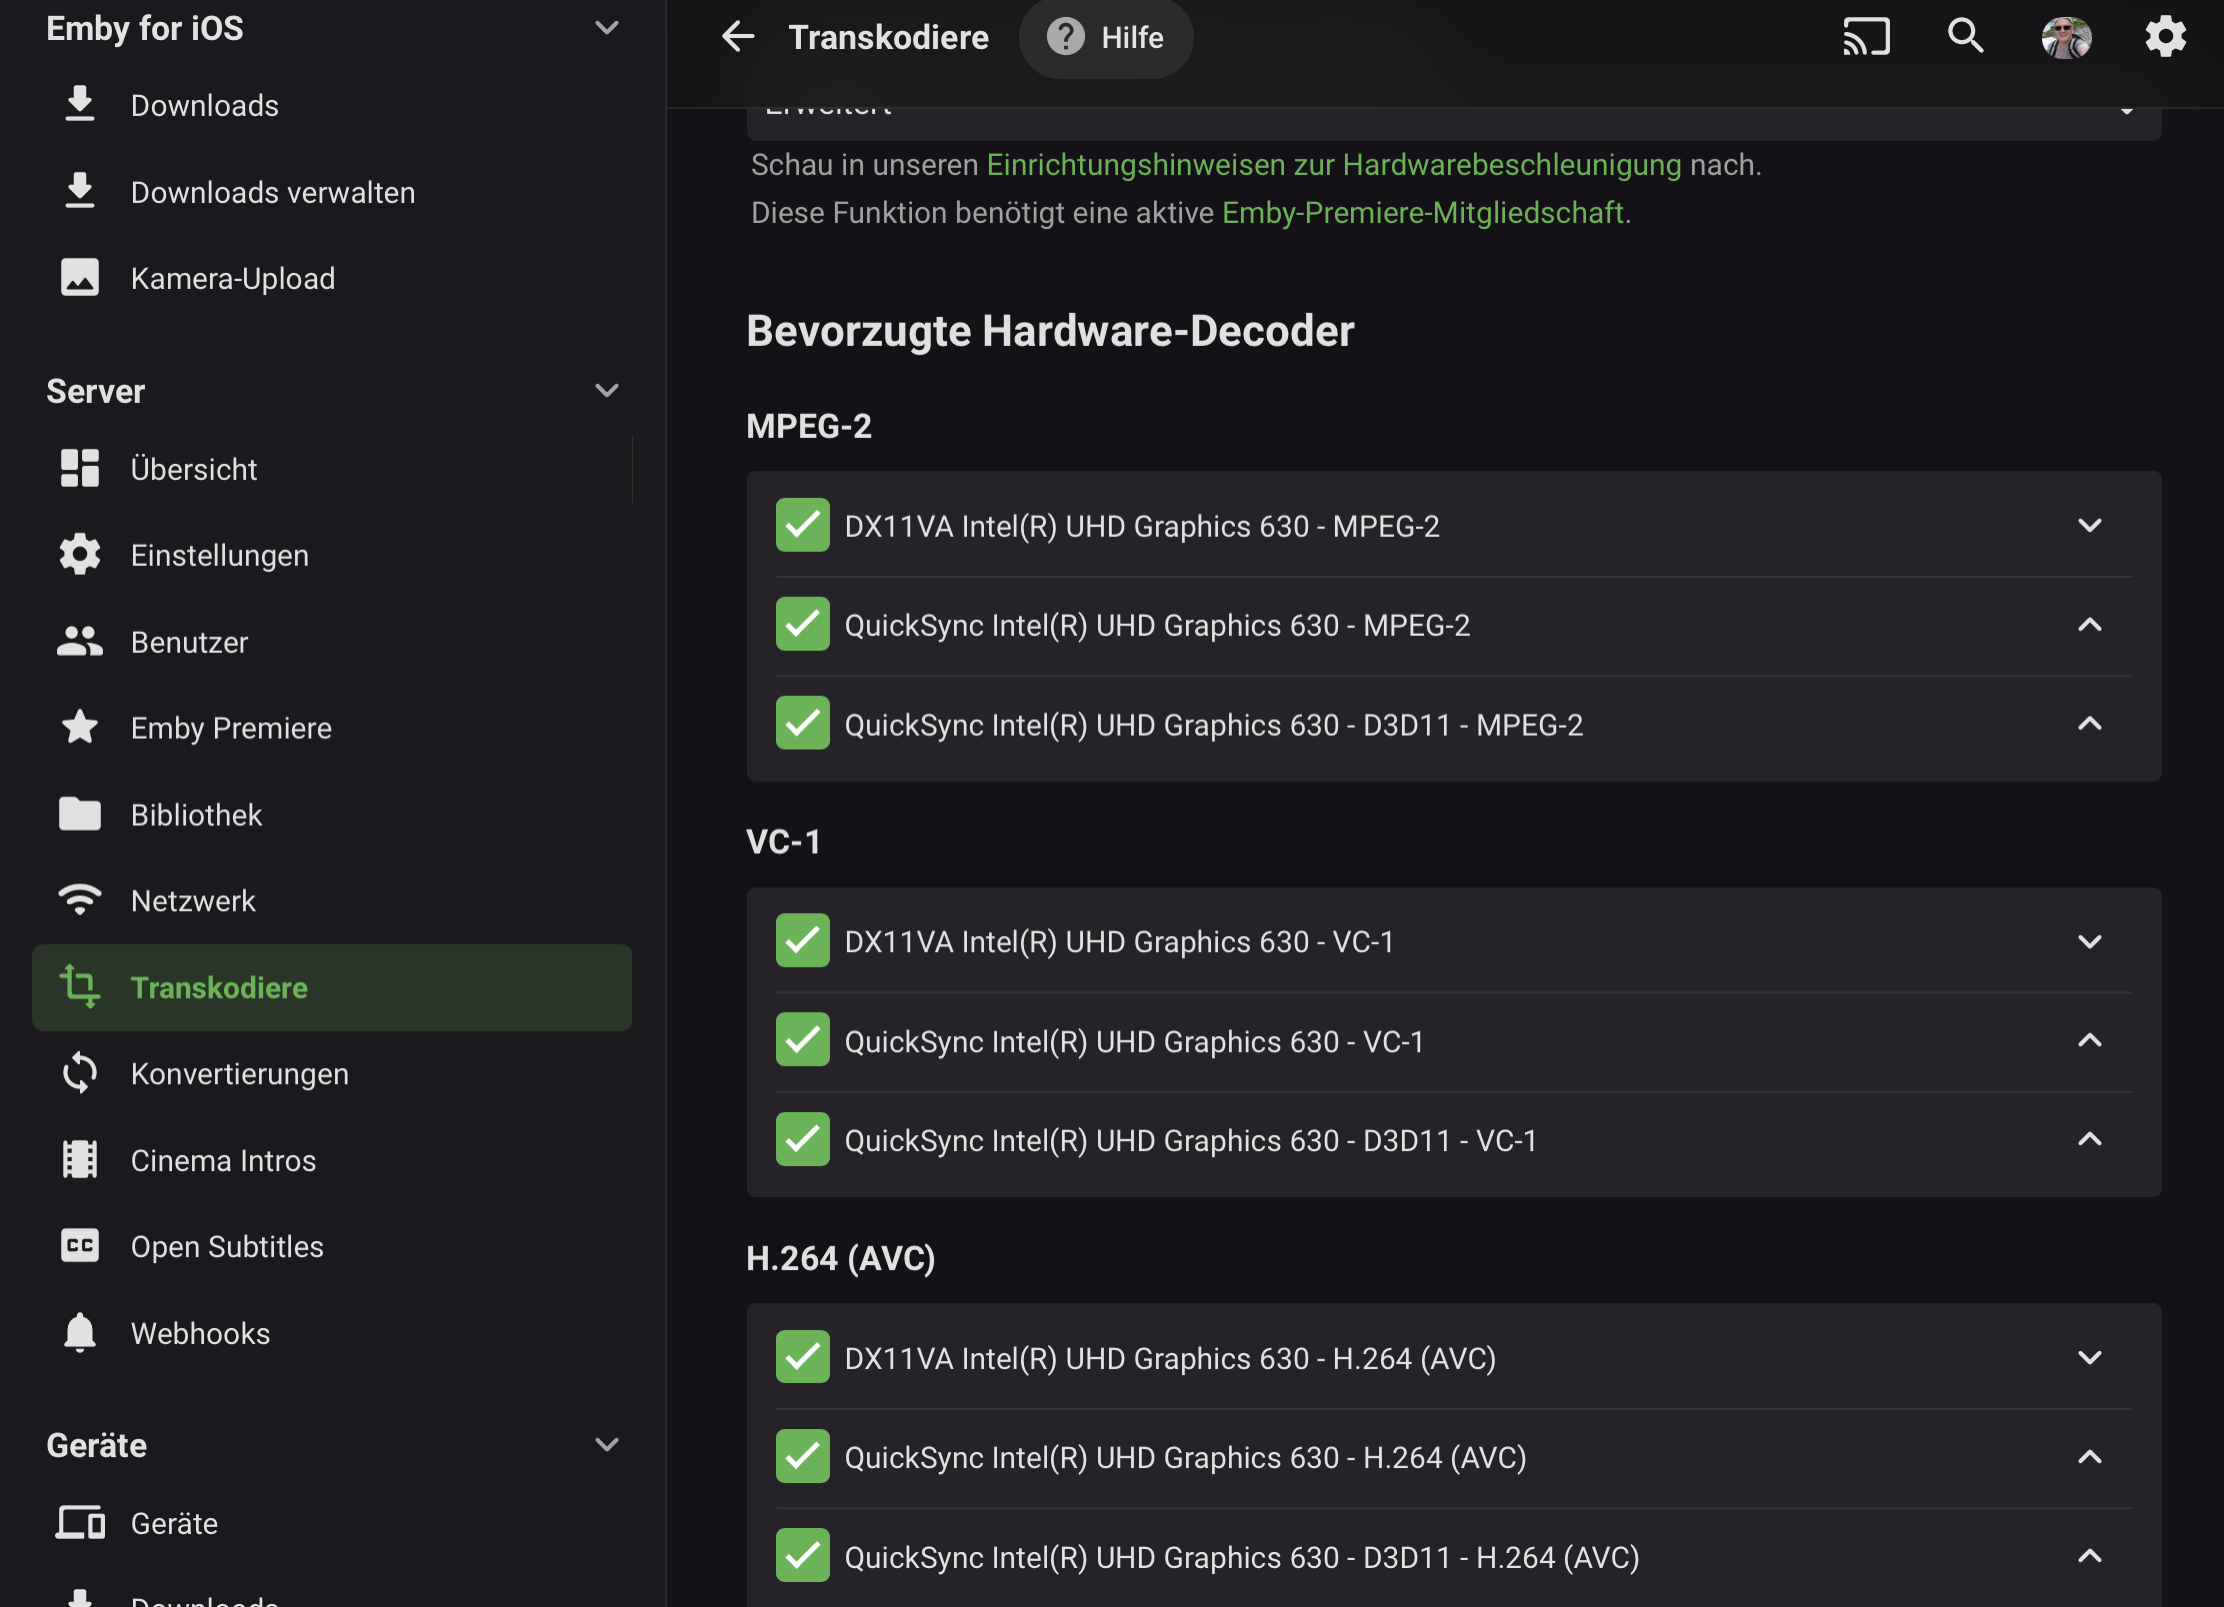
Task: Click the Transkodiere crop-rotate icon
Action: coord(80,987)
